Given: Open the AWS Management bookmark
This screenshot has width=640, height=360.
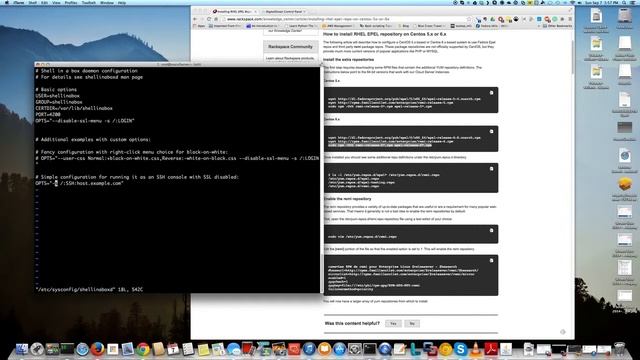Looking at the screenshot, I should 337,26.
